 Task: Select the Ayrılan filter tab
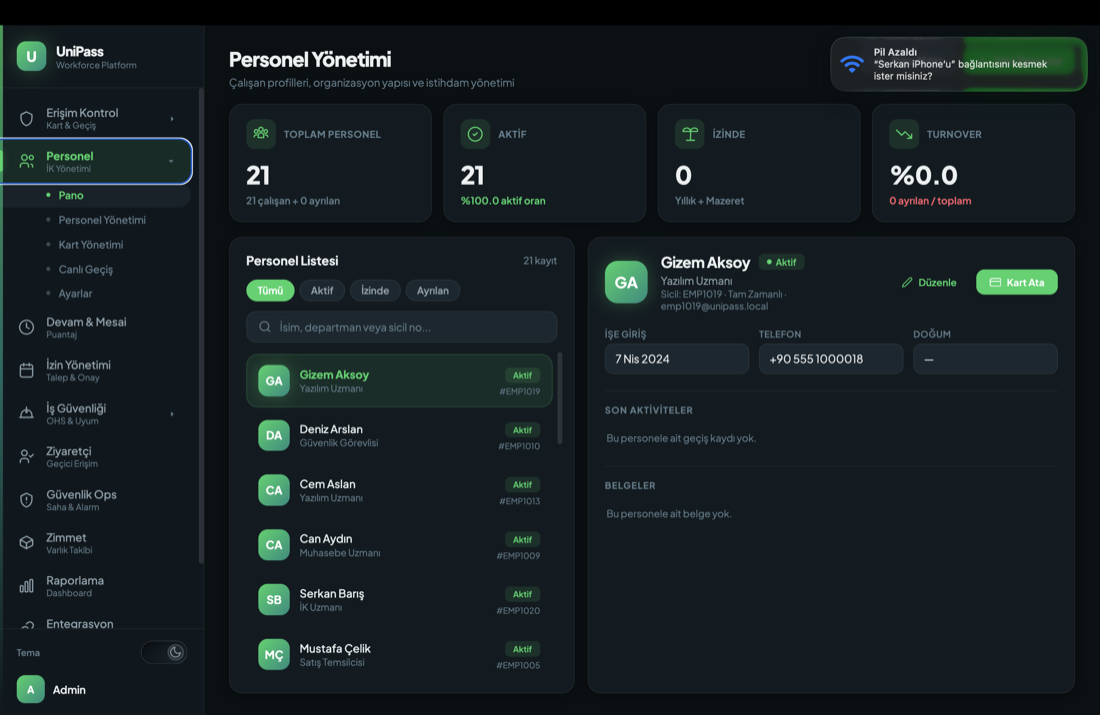[433, 290]
